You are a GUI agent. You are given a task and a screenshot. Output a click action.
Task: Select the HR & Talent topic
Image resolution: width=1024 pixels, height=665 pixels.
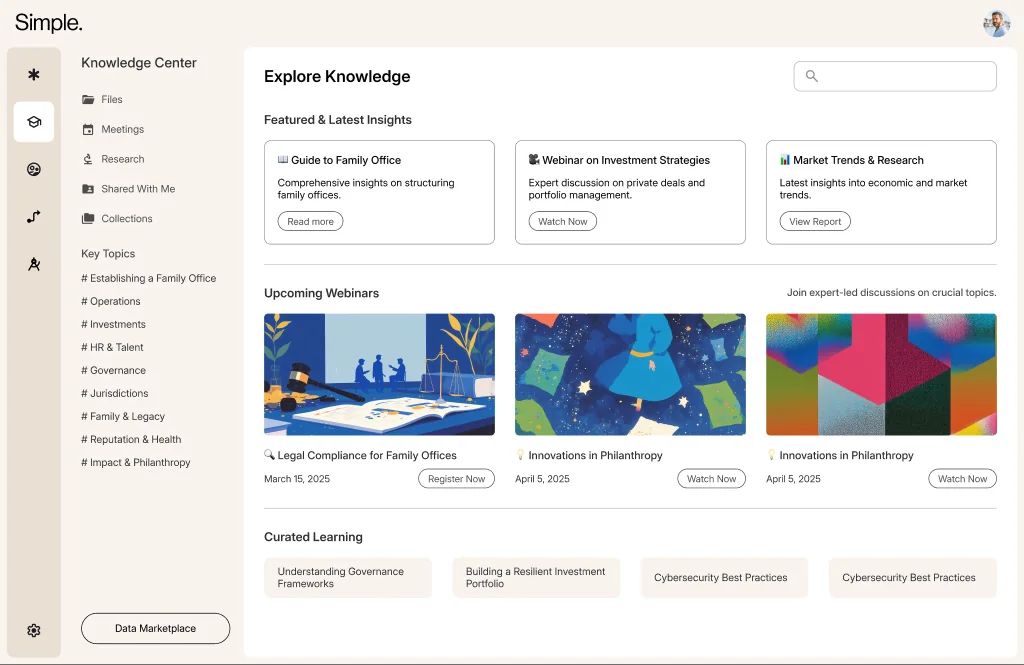tap(112, 348)
